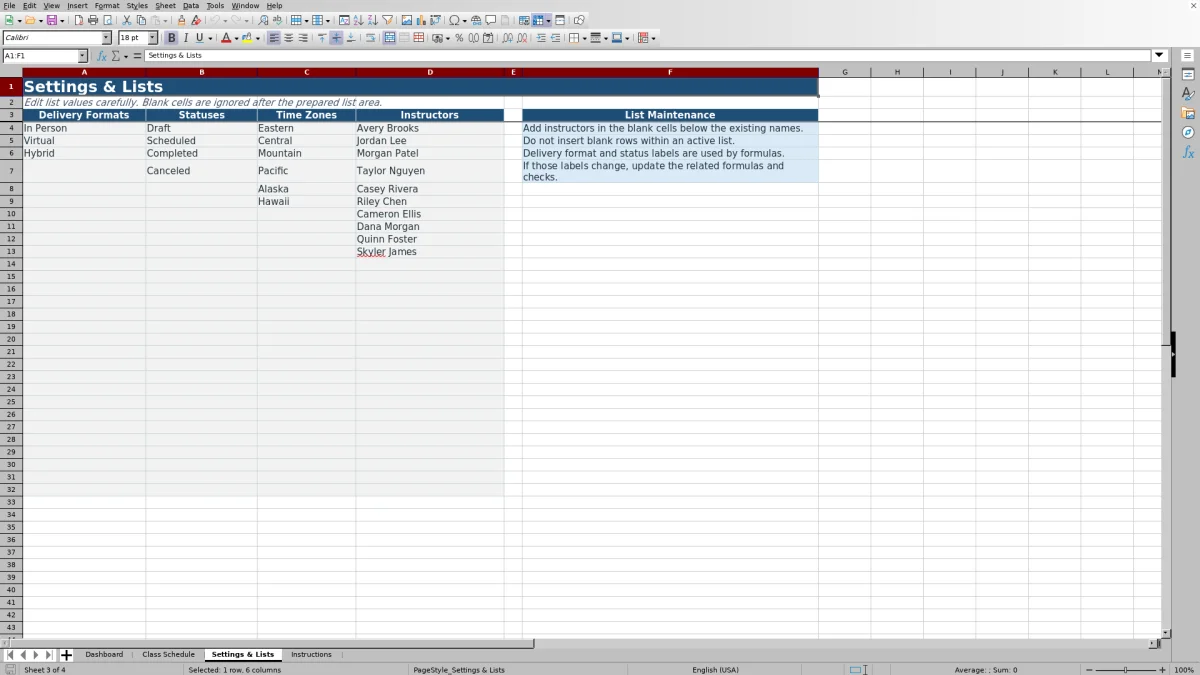Open sidebar settings menu button

coord(1188,56)
